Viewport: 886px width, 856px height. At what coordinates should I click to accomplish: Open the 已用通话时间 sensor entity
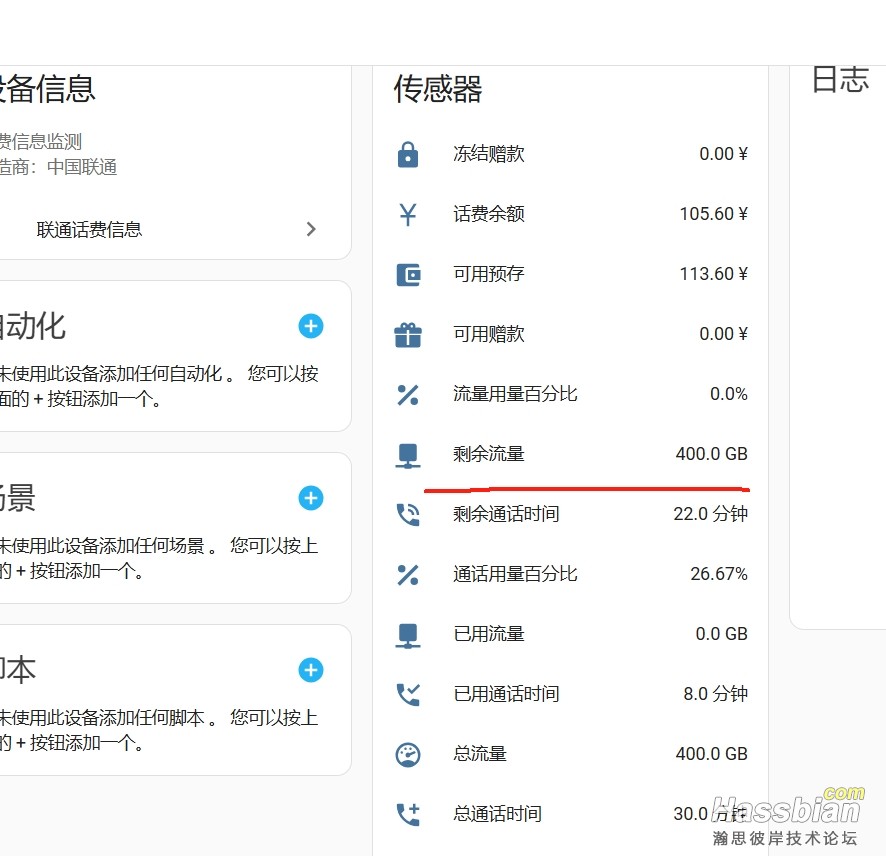click(571, 694)
